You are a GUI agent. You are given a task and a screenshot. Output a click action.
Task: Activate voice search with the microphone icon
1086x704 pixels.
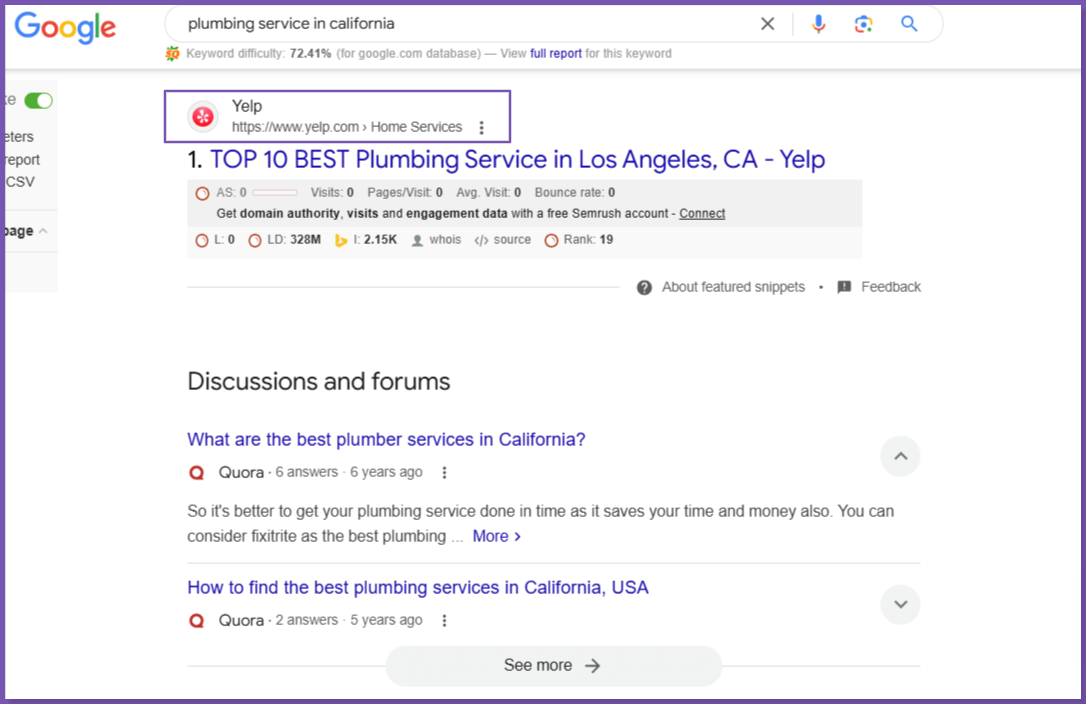(818, 23)
